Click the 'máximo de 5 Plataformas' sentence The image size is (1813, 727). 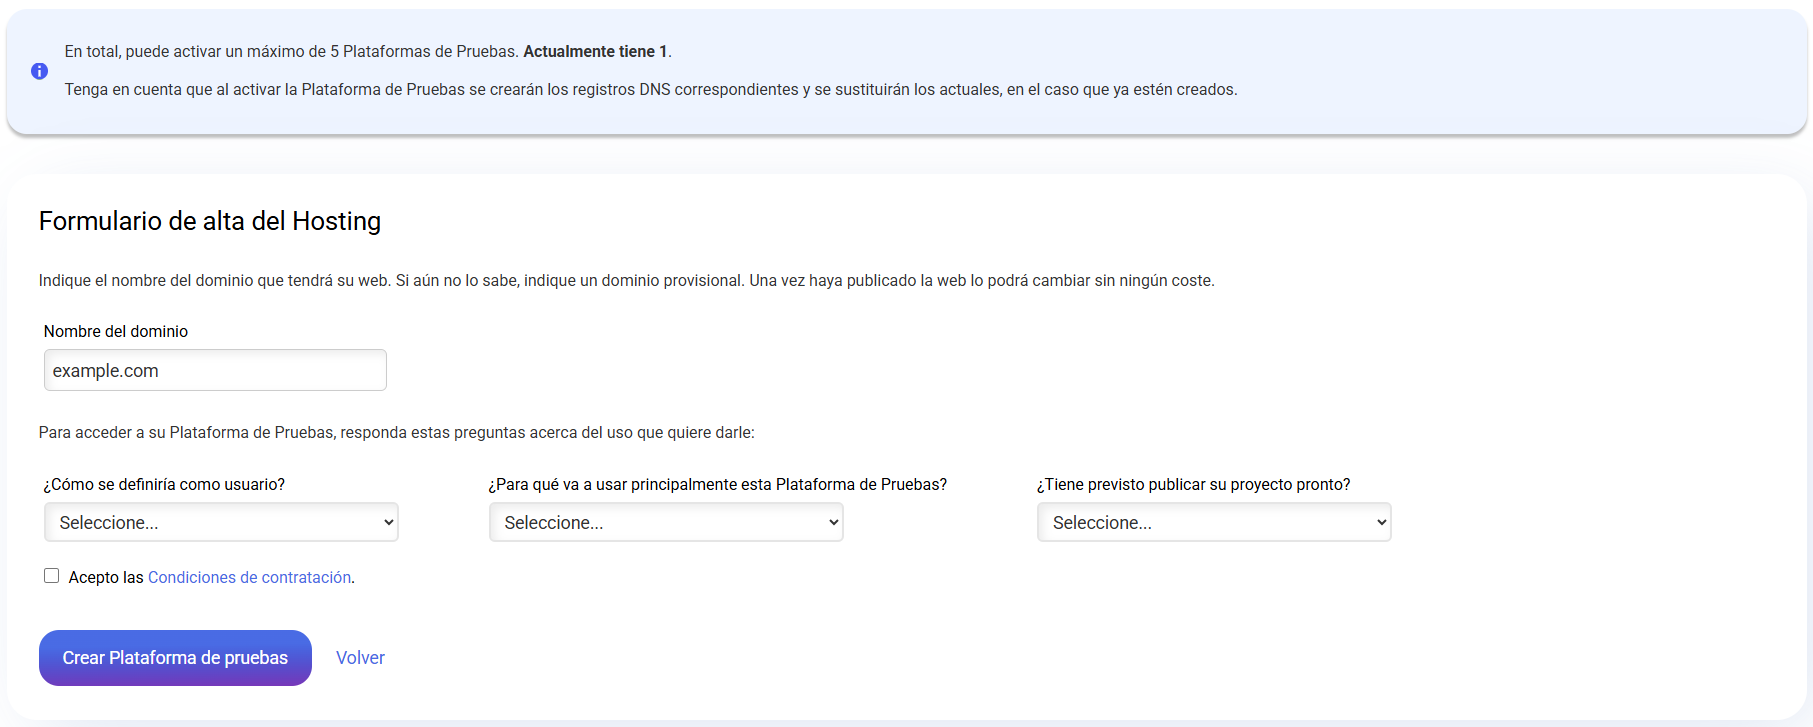click(292, 51)
